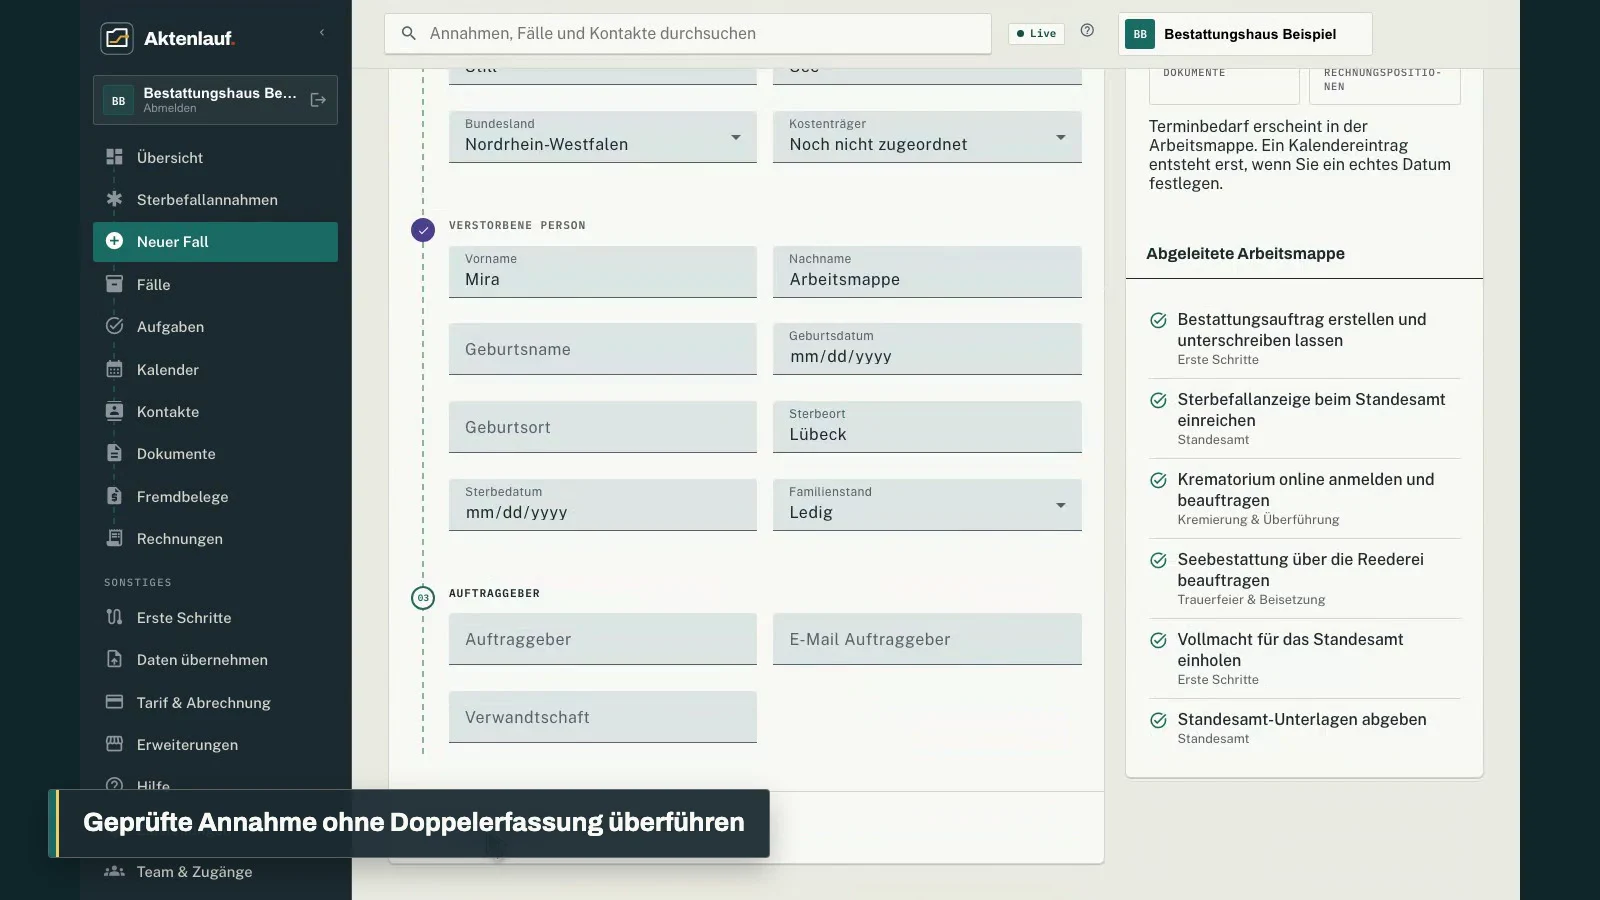The width and height of the screenshot is (1600, 900).
Task: Click the Abgeleitete Arbeitsmappe heading
Action: [1245, 253]
